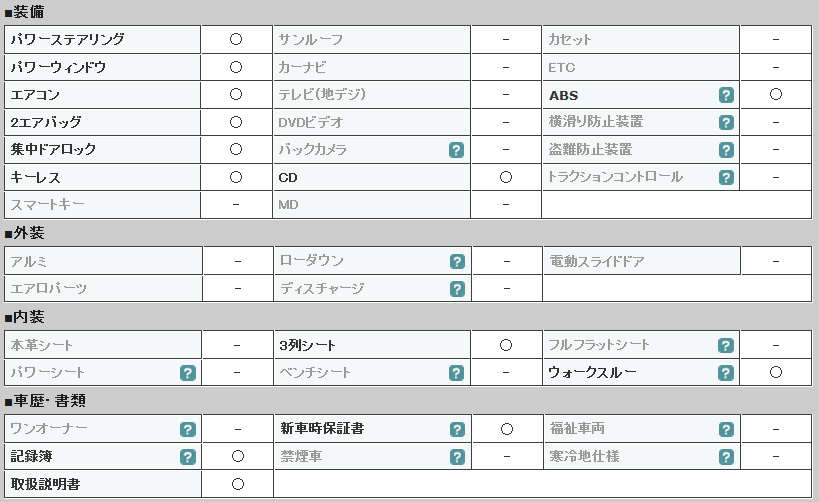819x502 pixels.
Task: Click the help icon next to ABS
Action: (x=726, y=95)
